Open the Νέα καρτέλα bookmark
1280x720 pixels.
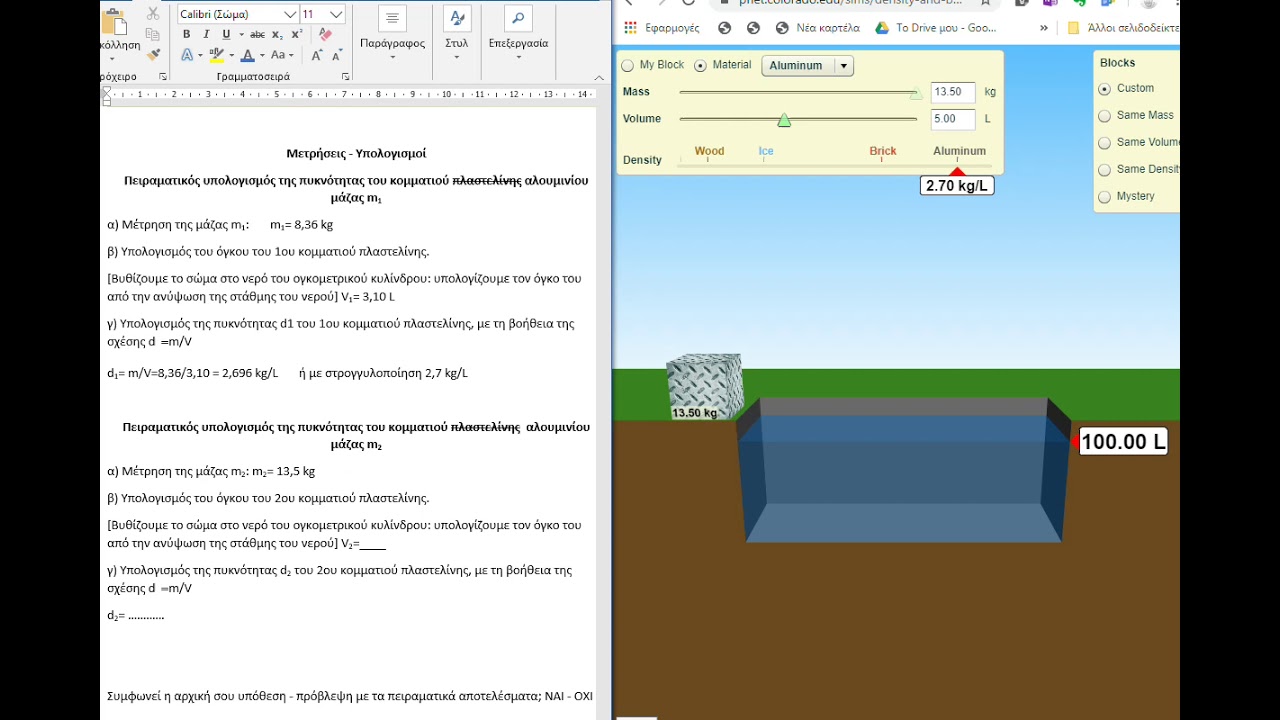coord(818,28)
